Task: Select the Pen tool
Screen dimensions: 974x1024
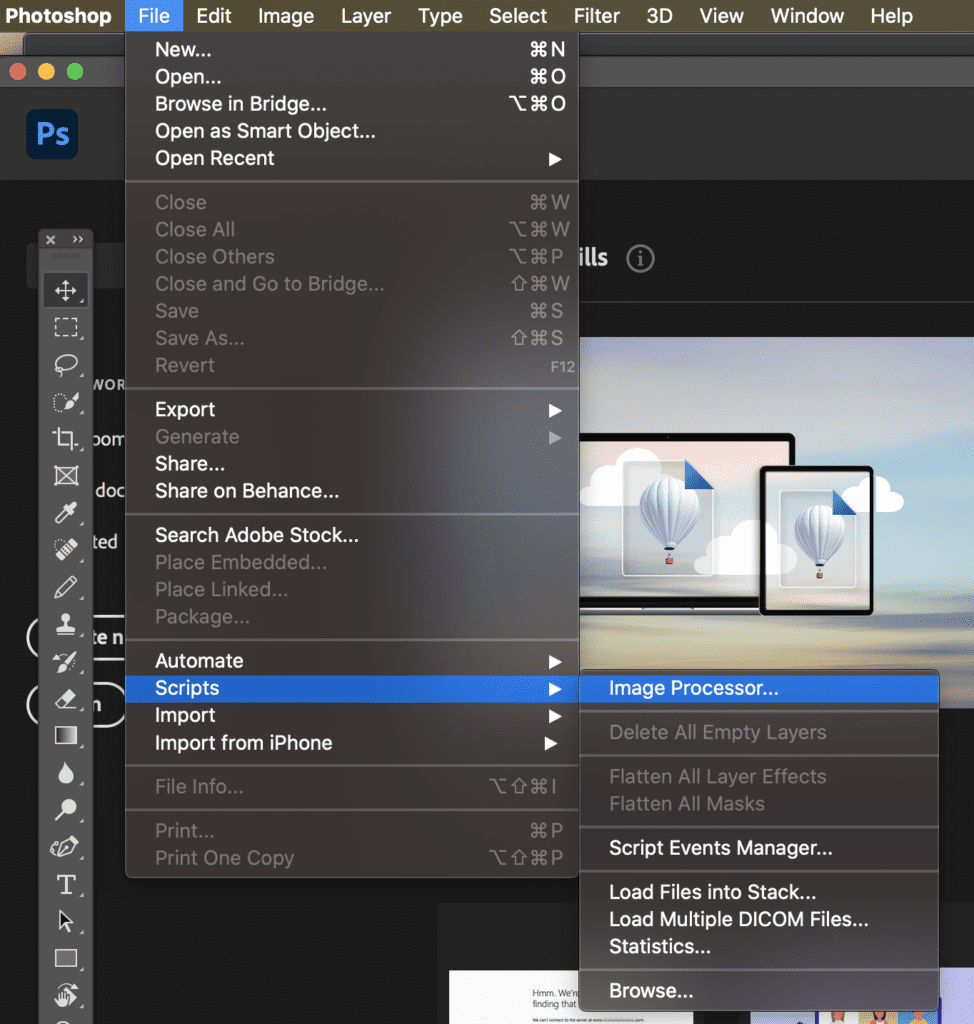Action: pos(65,847)
